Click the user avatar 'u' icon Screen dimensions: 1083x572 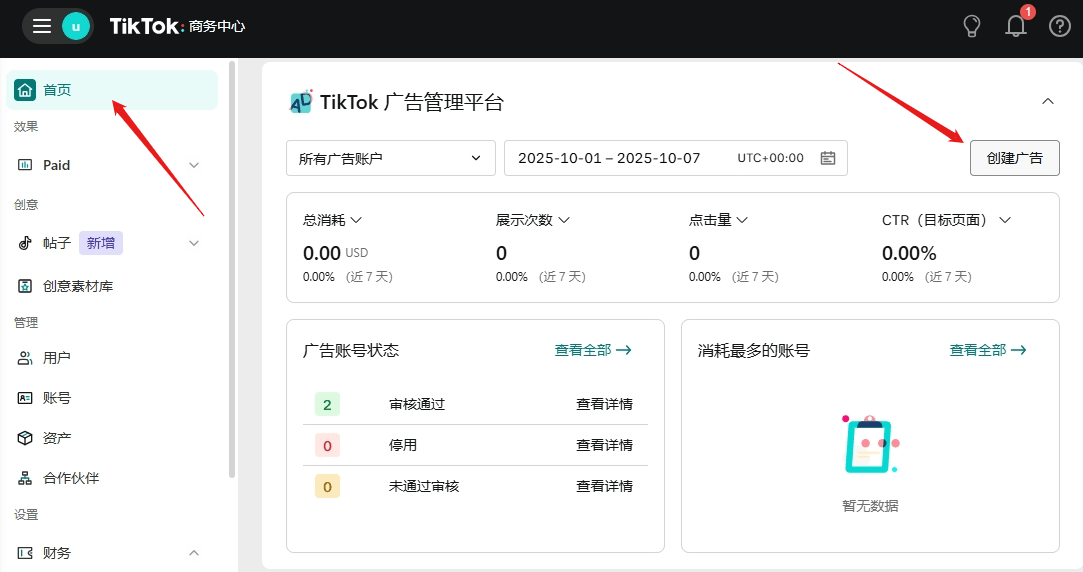[76, 26]
